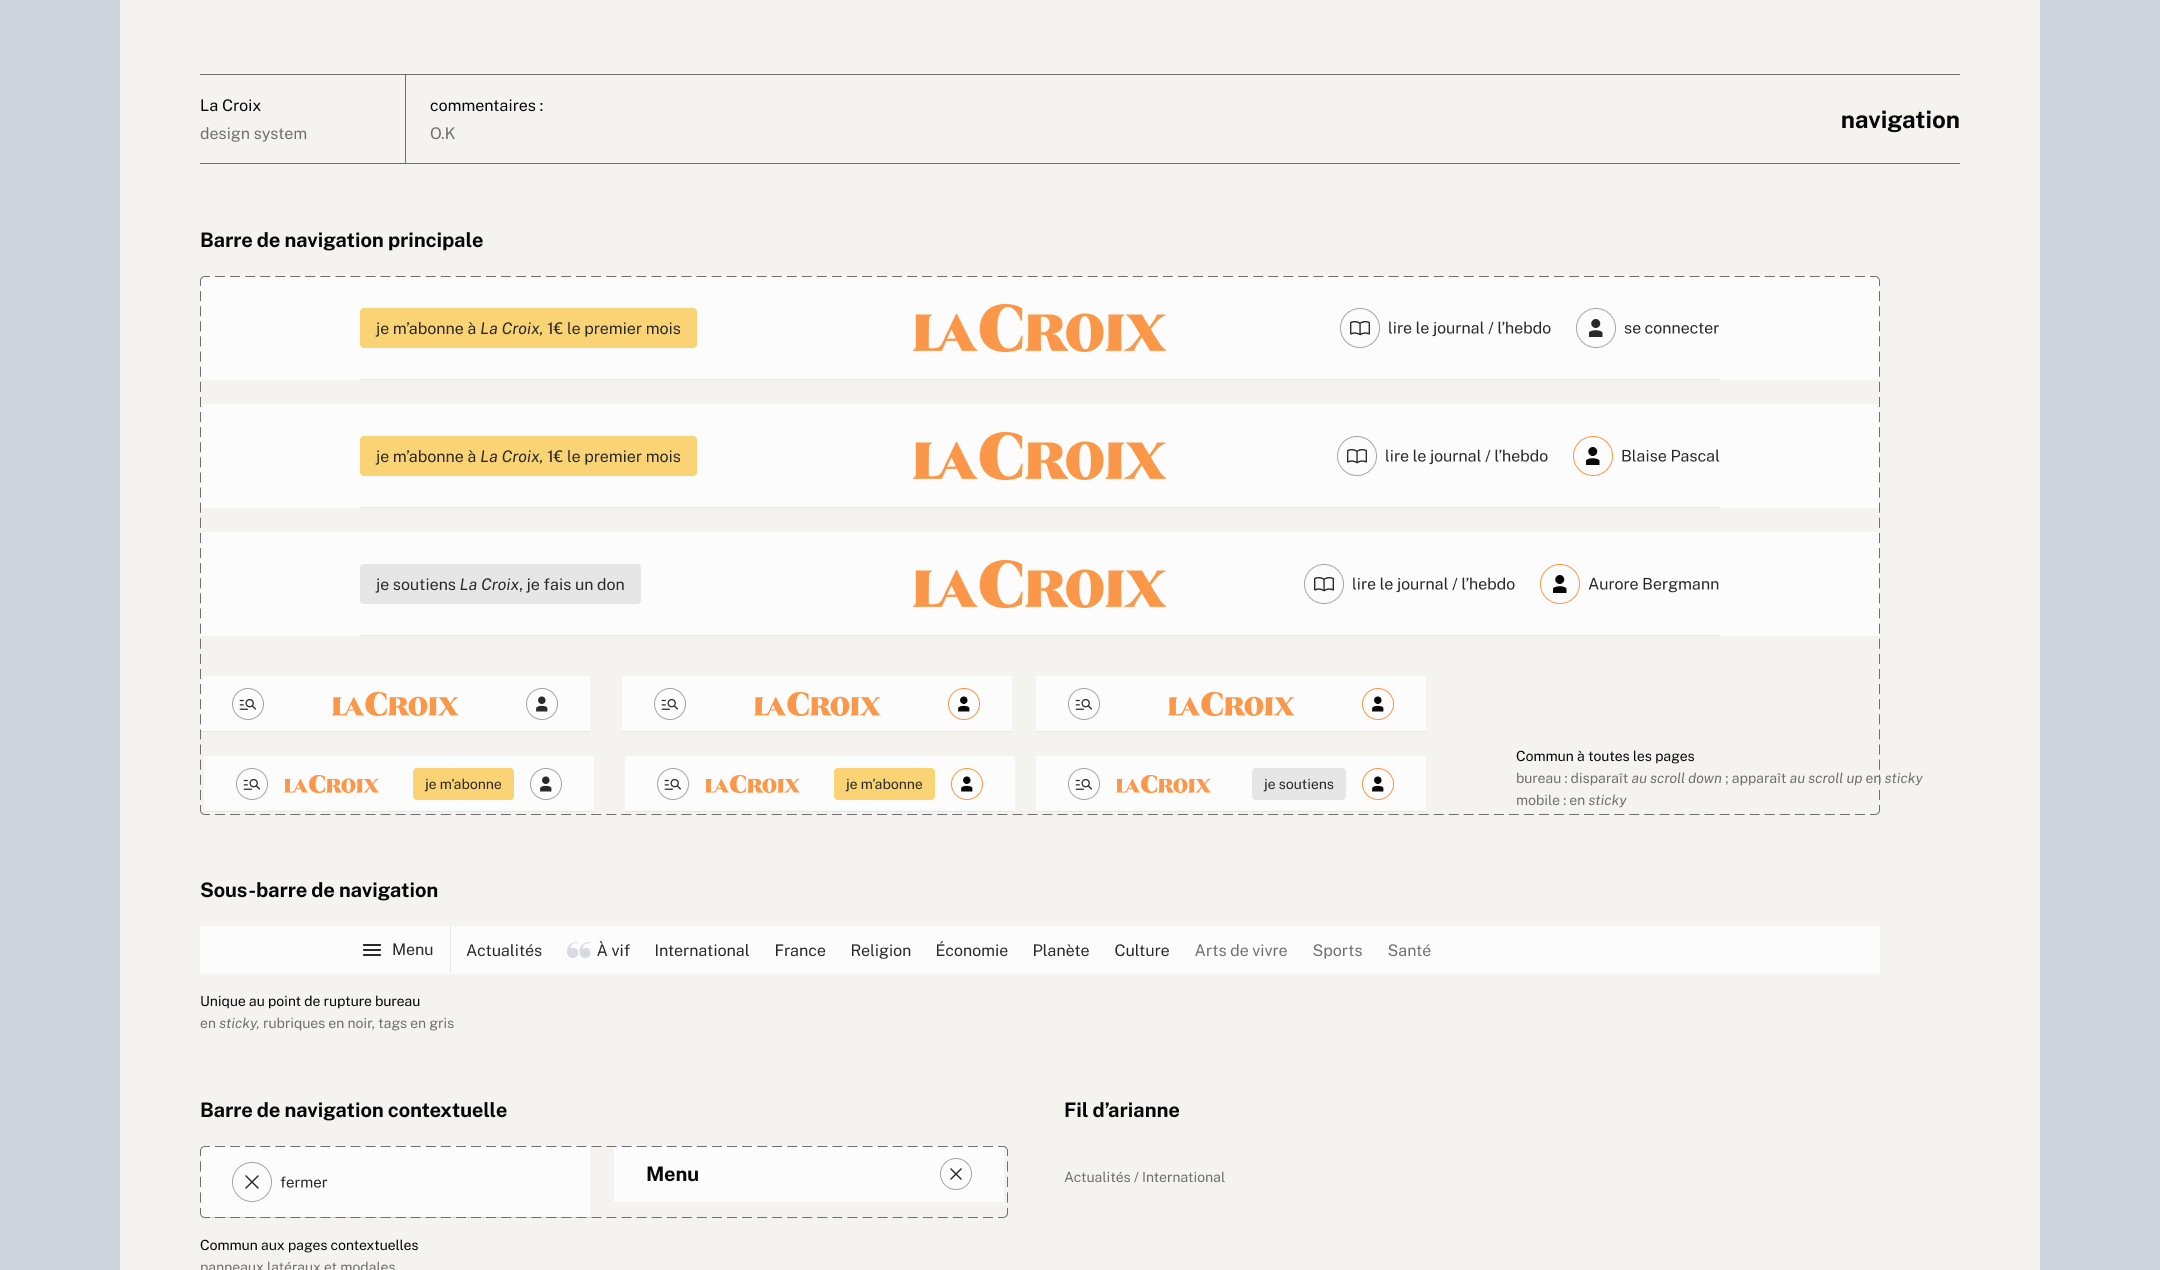Viewport: 2160px width, 1270px height.
Task: Click the bold 'Menu' title in contextual bar
Action: click(x=673, y=1174)
